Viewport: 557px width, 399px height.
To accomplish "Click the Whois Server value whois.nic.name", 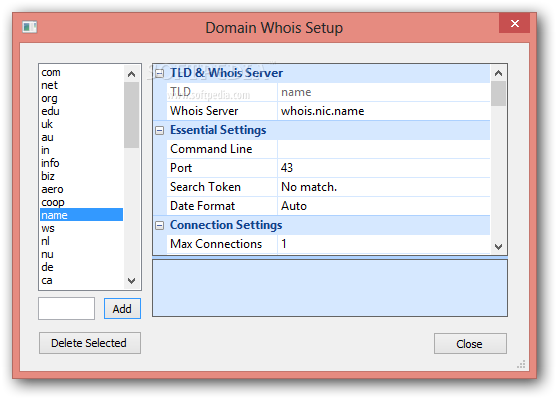I will [x=384, y=111].
